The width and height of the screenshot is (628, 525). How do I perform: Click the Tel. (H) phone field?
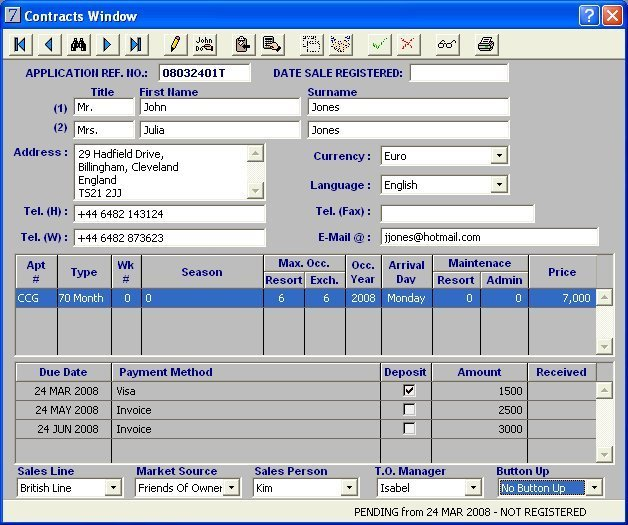point(170,214)
